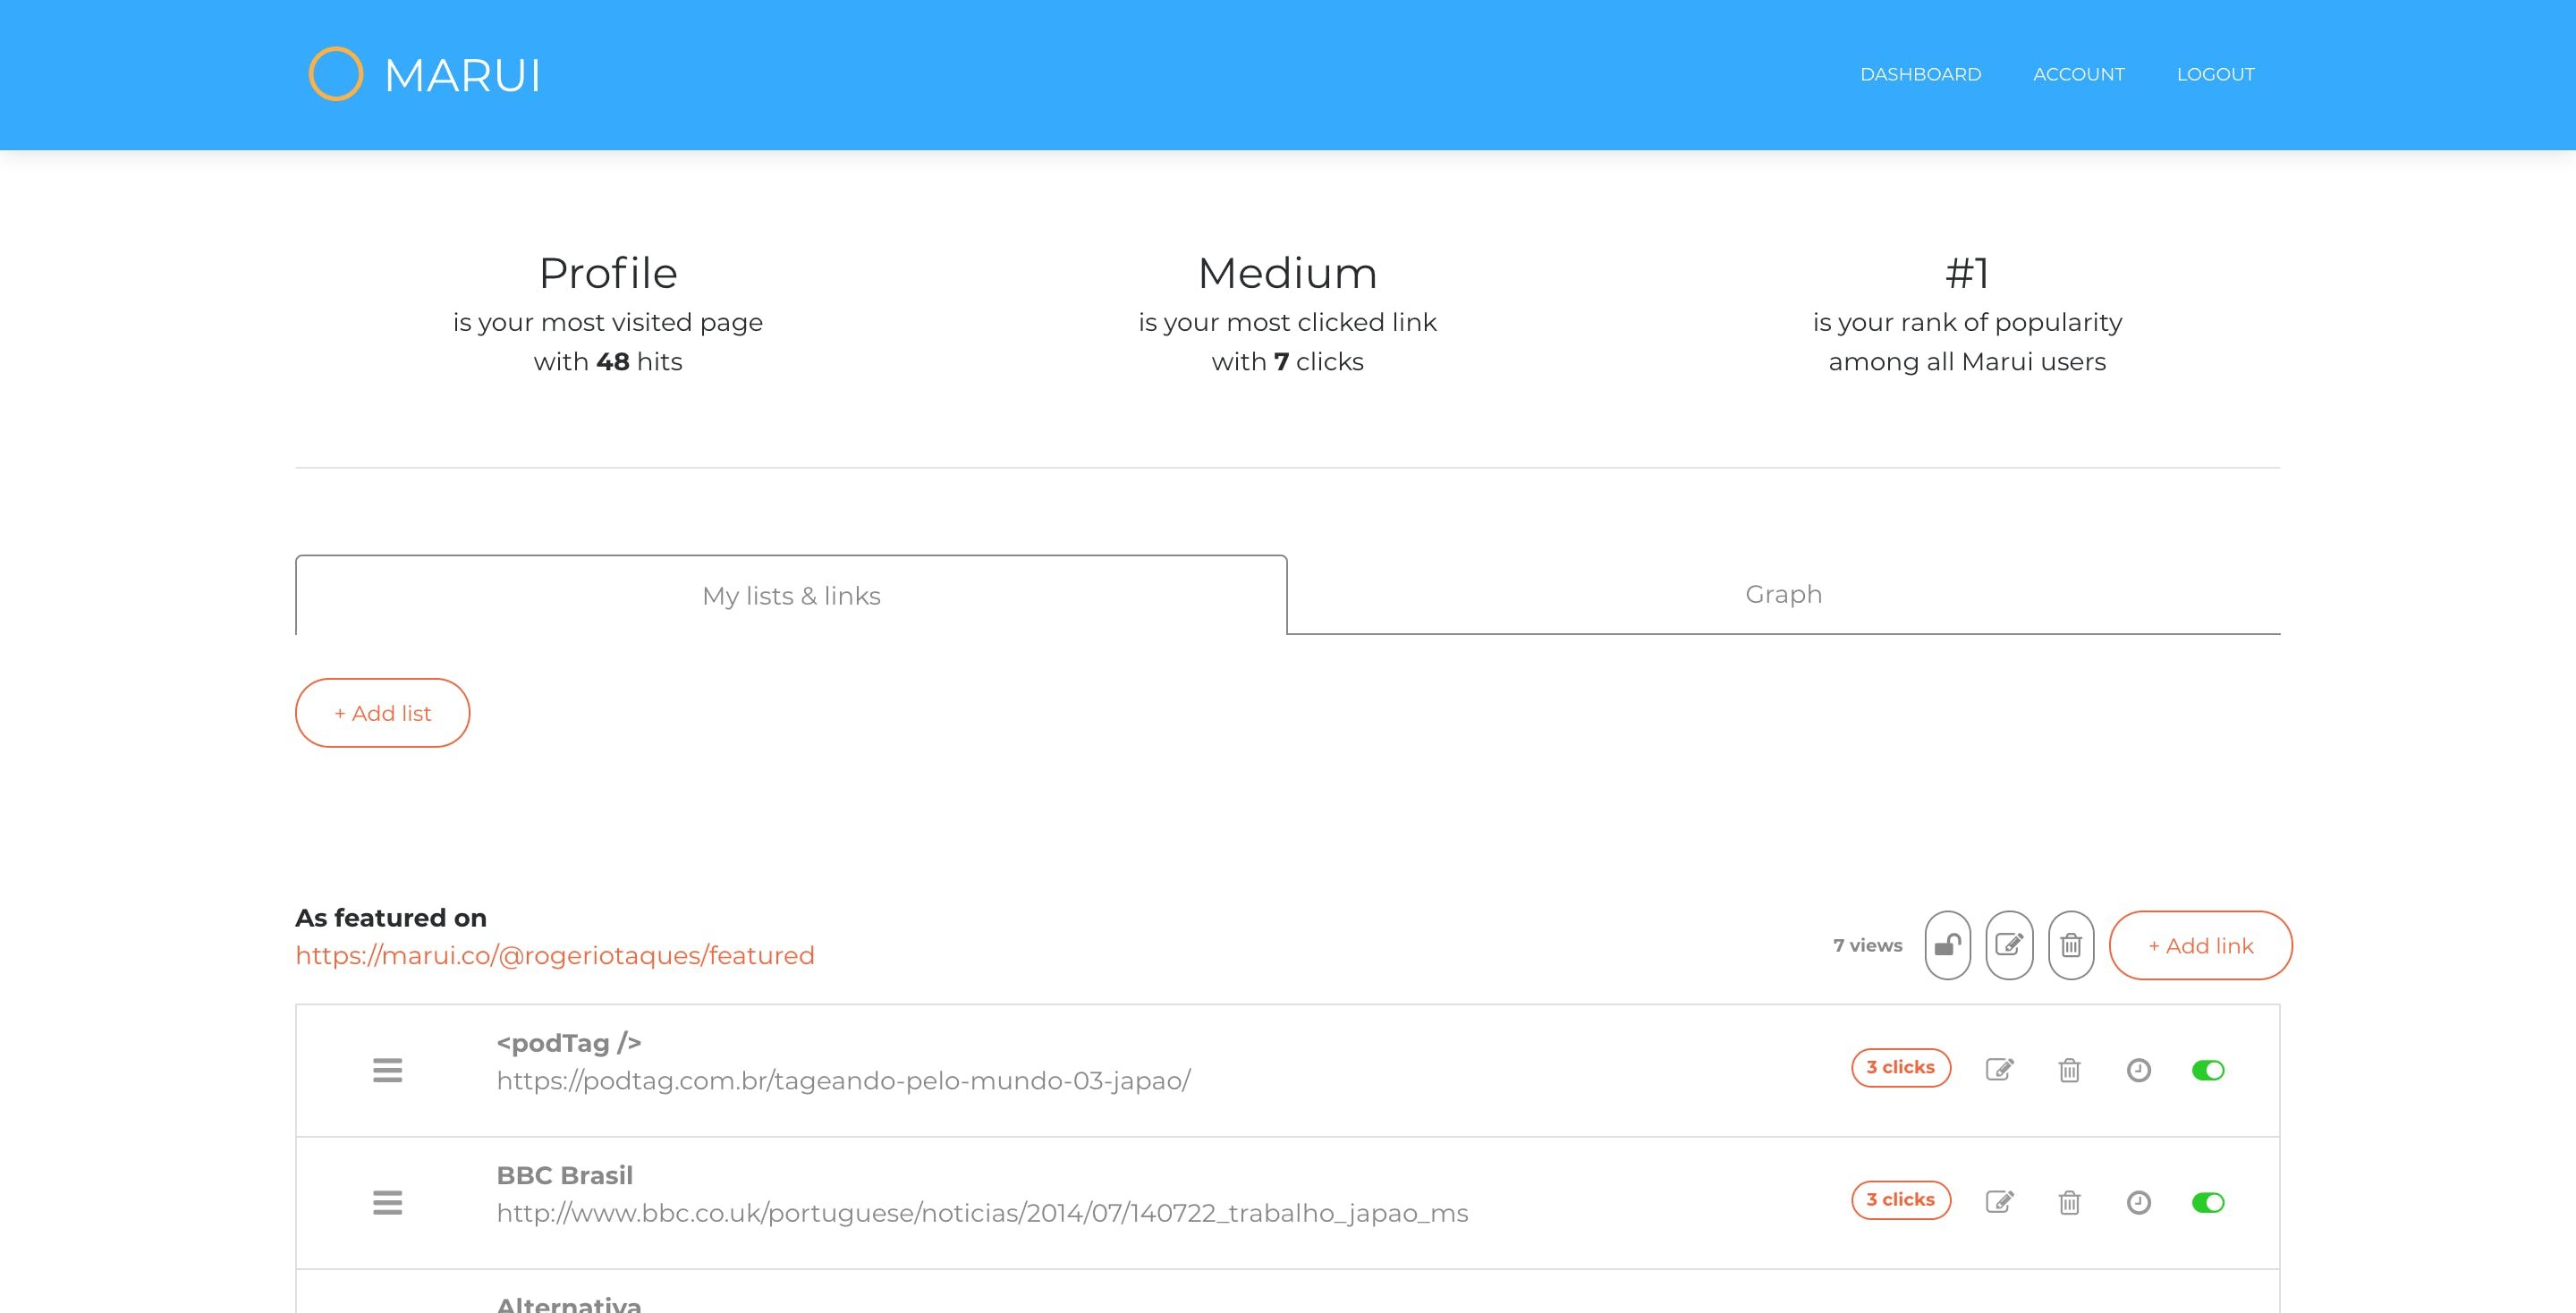The height and width of the screenshot is (1313, 2576).
Task: Click the 'Profile' most visited heading
Action: pyautogui.click(x=608, y=272)
